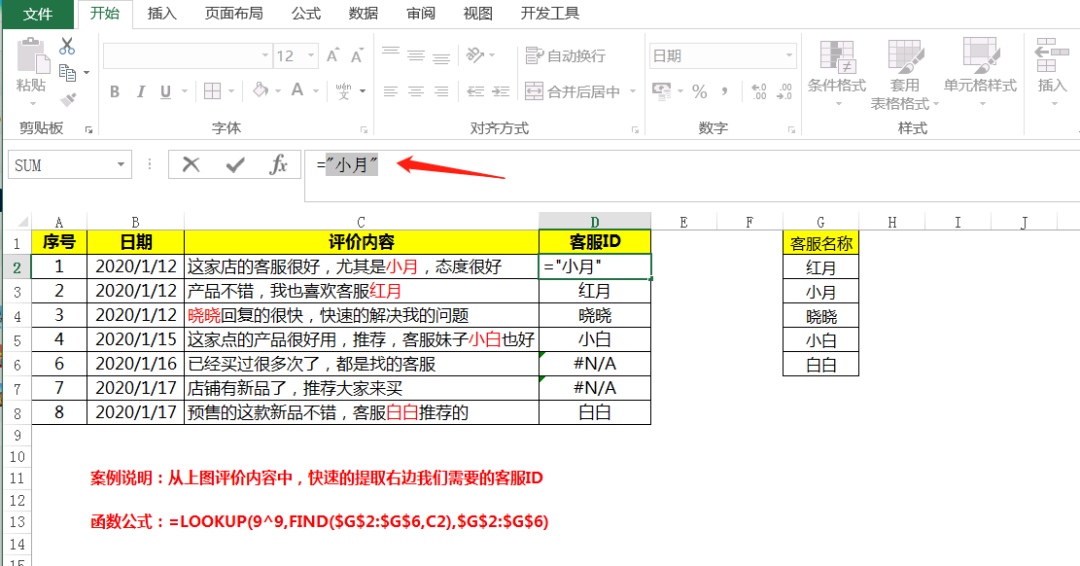Click the Insert Function fx icon
Image resolution: width=1080 pixels, height=566 pixels.
(x=278, y=165)
